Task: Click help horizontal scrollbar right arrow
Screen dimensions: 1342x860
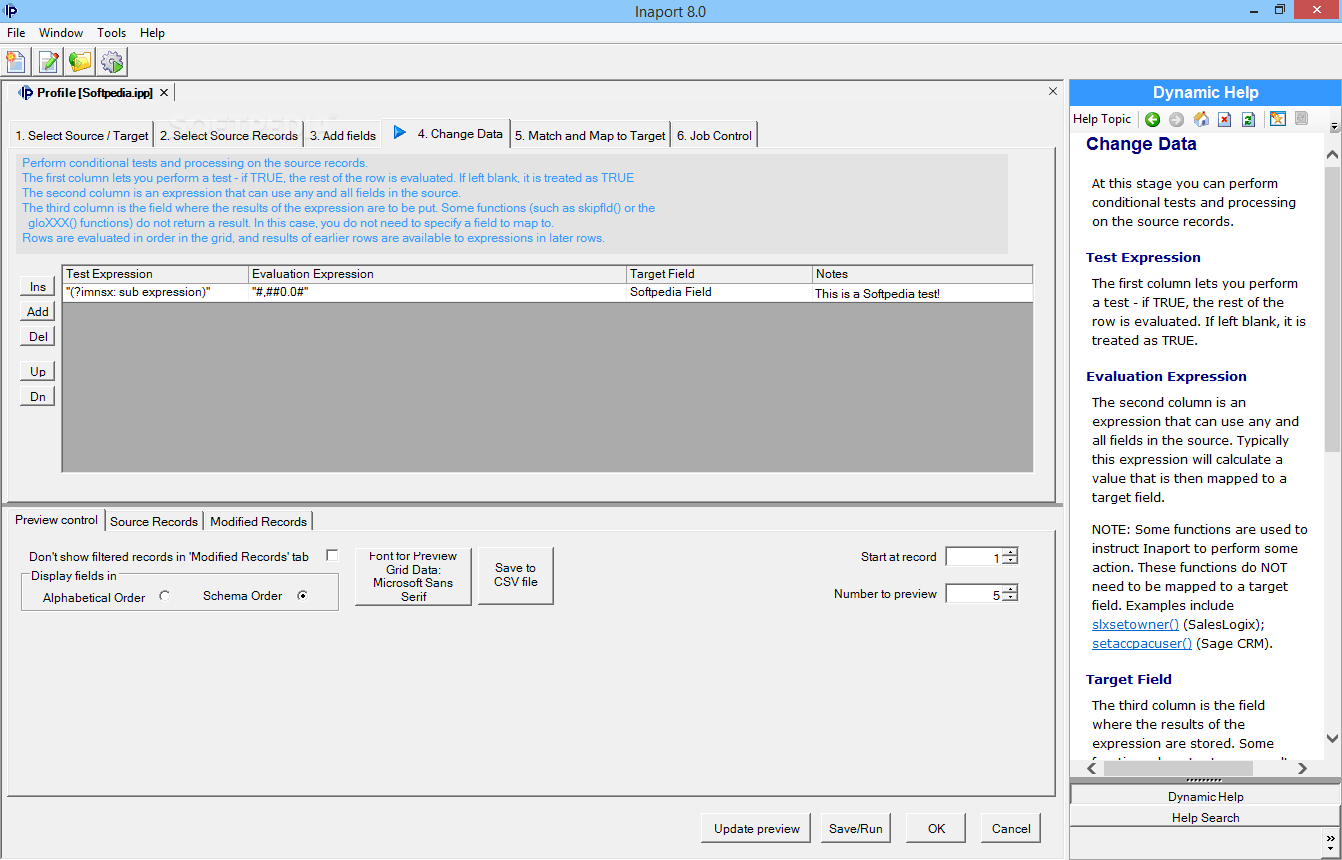Action: click(x=1302, y=768)
